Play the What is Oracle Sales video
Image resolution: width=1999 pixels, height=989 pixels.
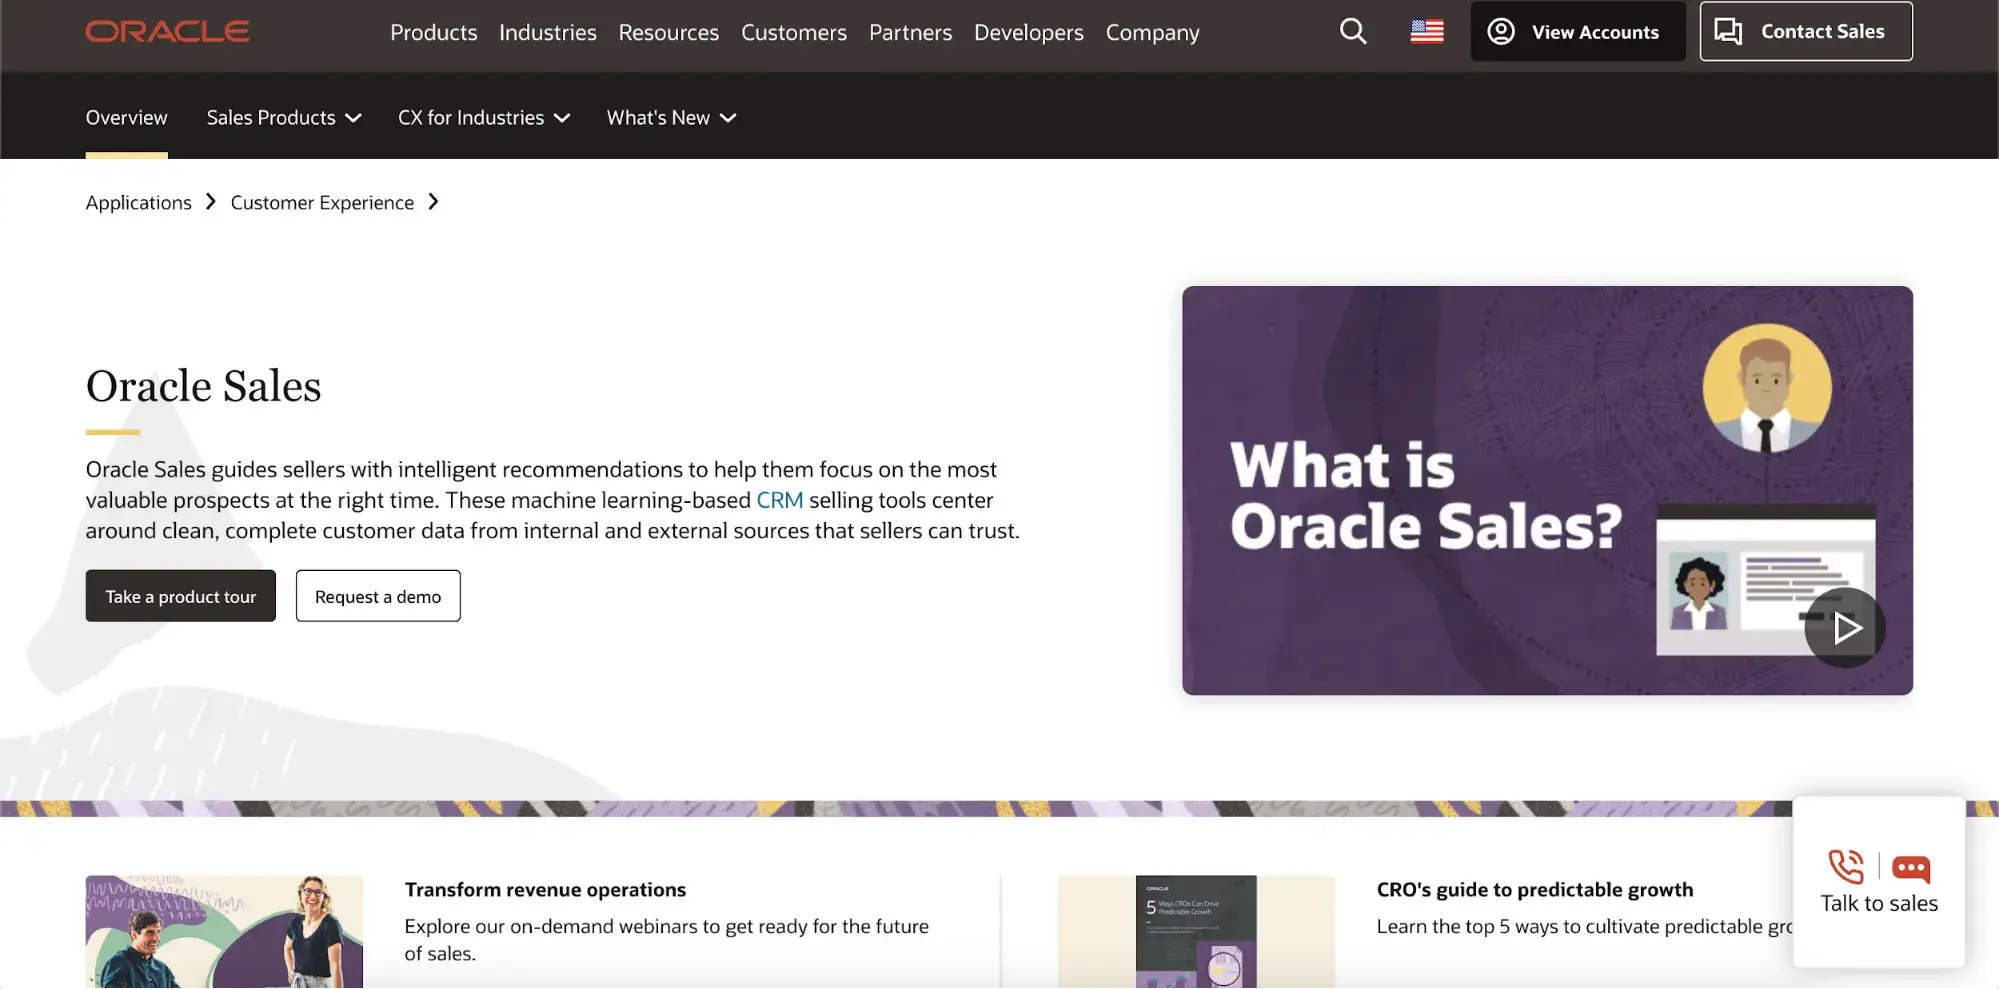[1844, 628]
